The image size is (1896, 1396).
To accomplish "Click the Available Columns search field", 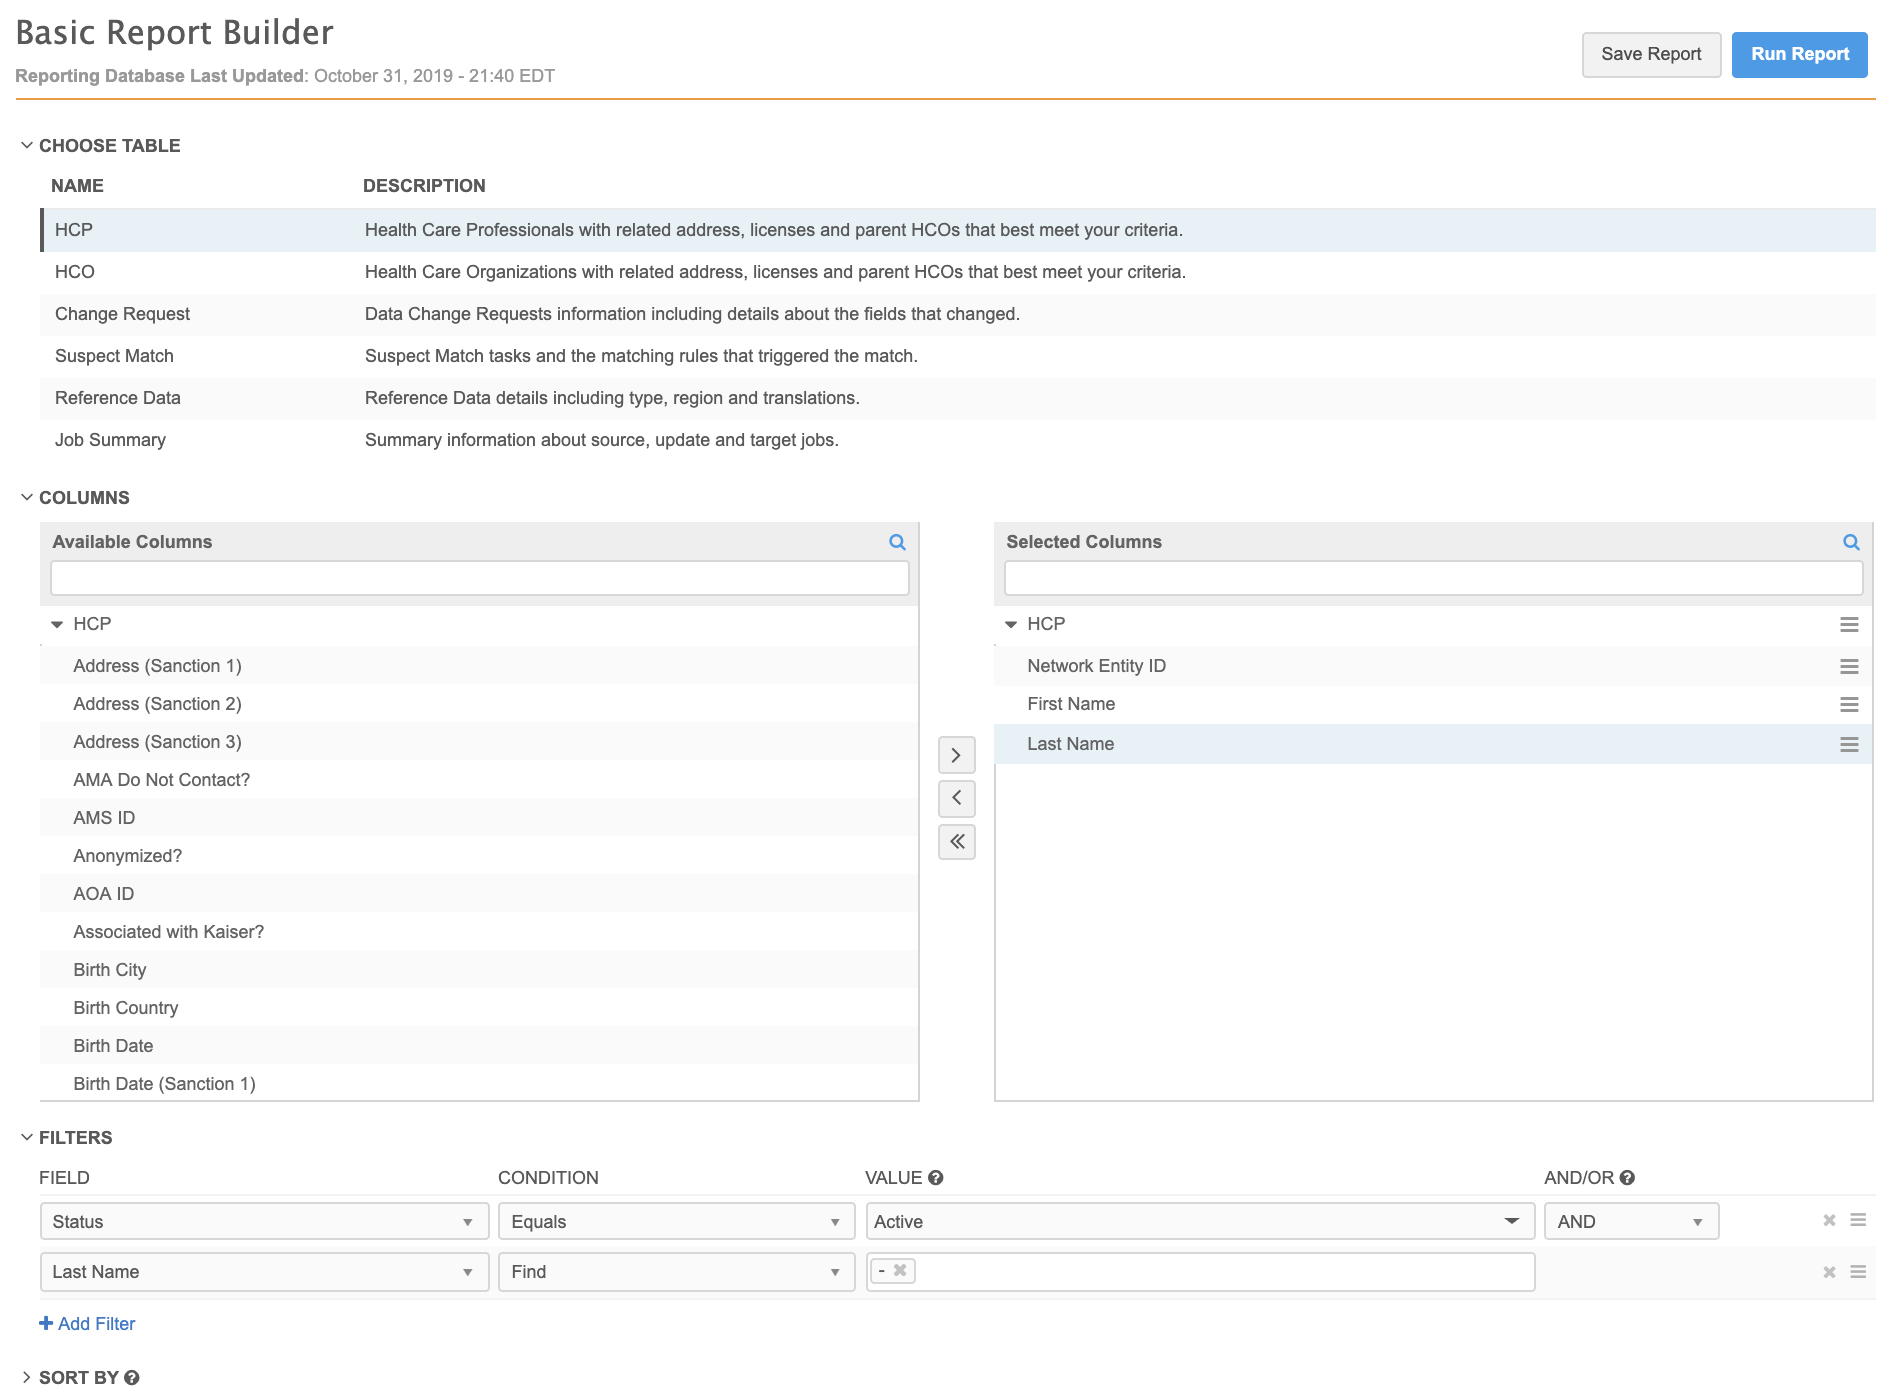I will click(x=479, y=578).
